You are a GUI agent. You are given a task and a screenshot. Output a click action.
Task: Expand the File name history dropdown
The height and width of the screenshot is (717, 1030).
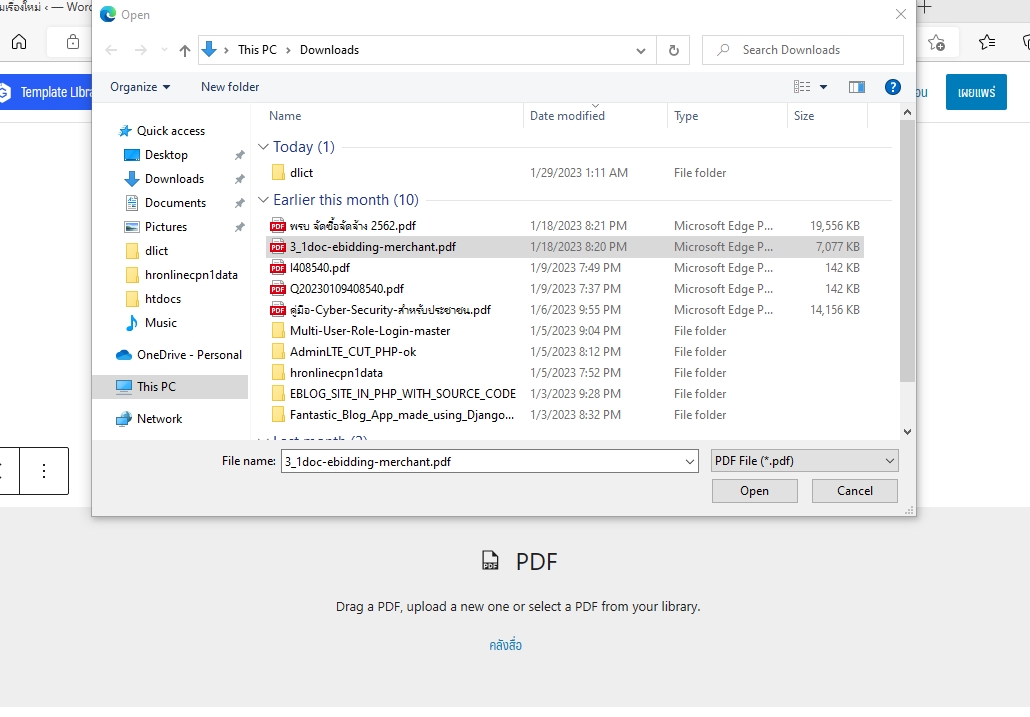(689, 461)
